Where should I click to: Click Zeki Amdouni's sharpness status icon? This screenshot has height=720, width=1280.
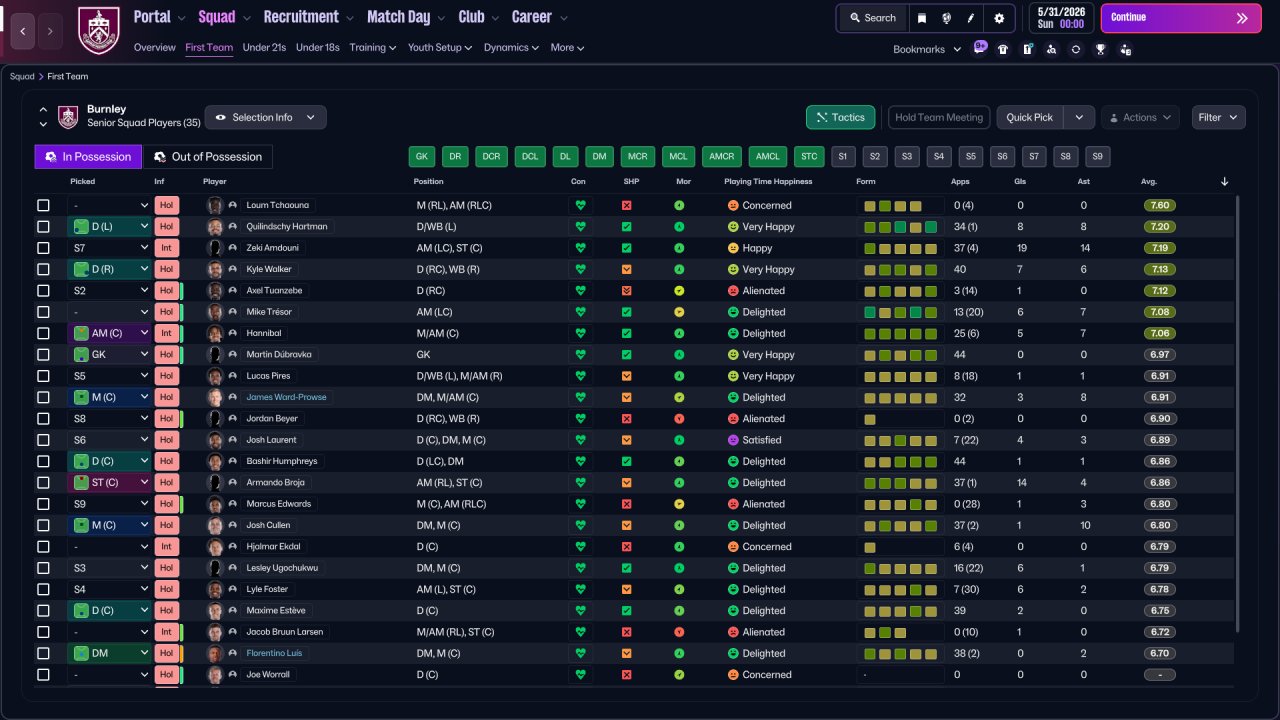tap(627, 248)
